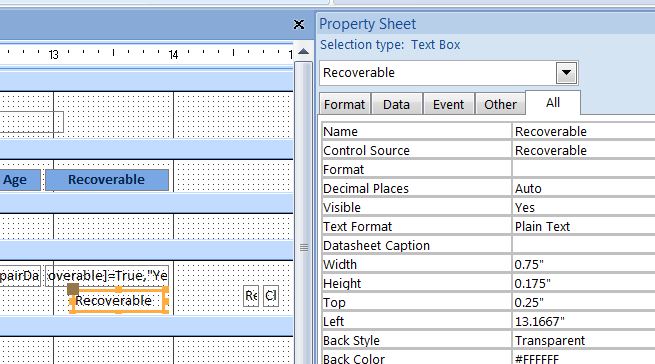This screenshot has height=364, width=655.
Task: Close the form design window with the X
Action: (298, 25)
